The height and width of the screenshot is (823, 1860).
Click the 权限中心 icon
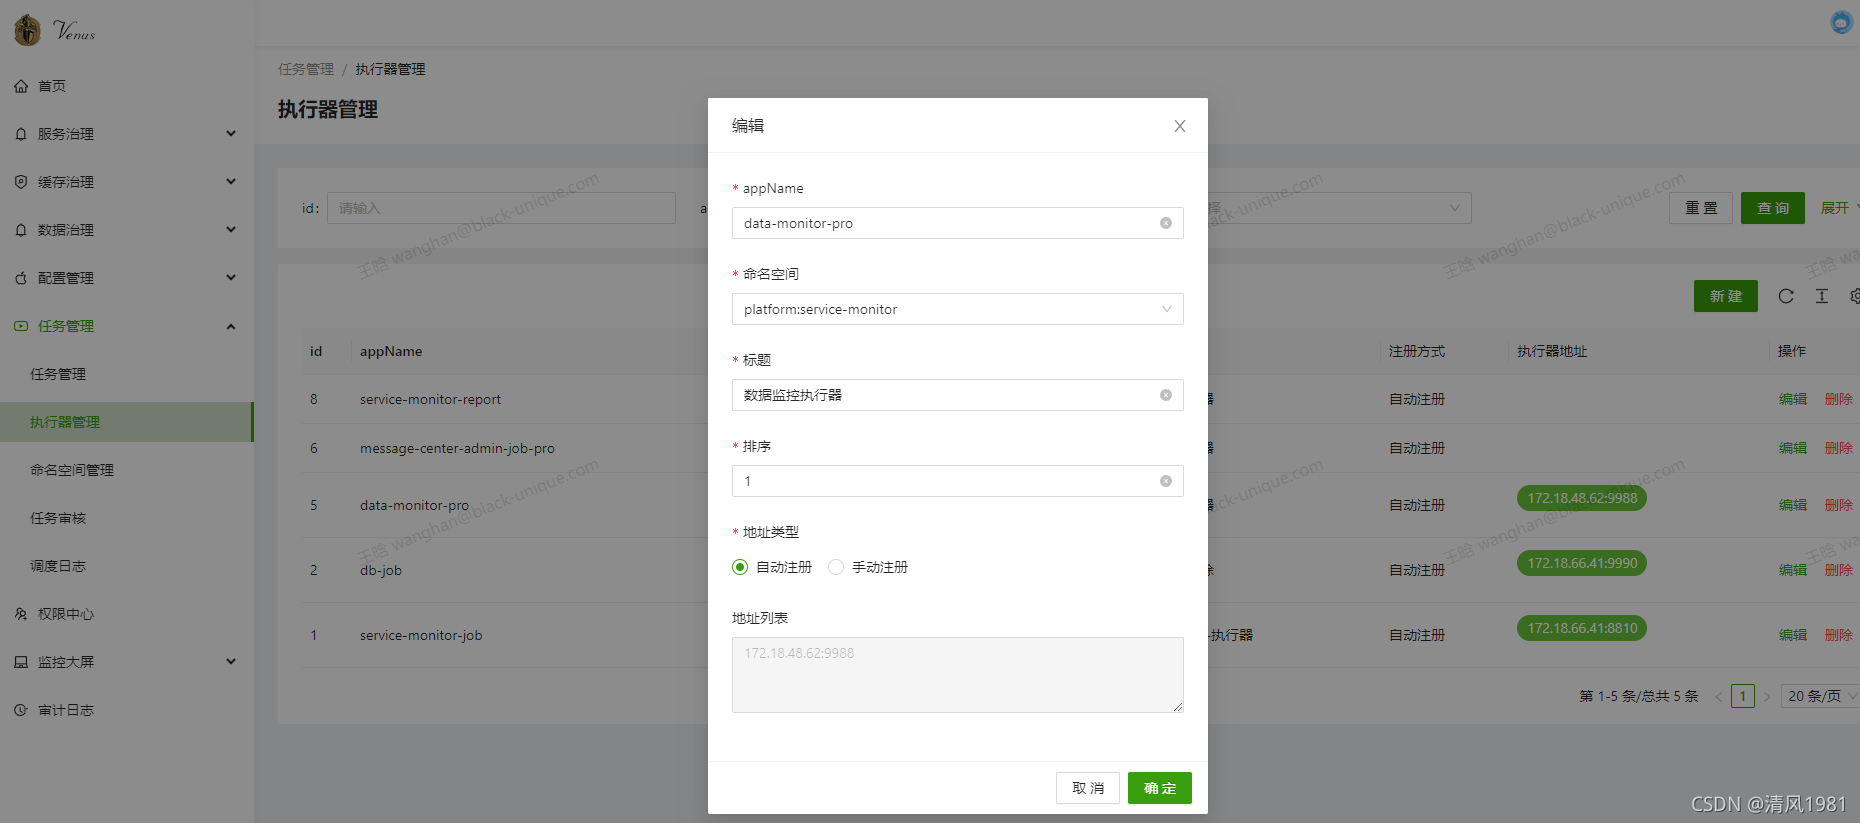(x=21, y=614)
